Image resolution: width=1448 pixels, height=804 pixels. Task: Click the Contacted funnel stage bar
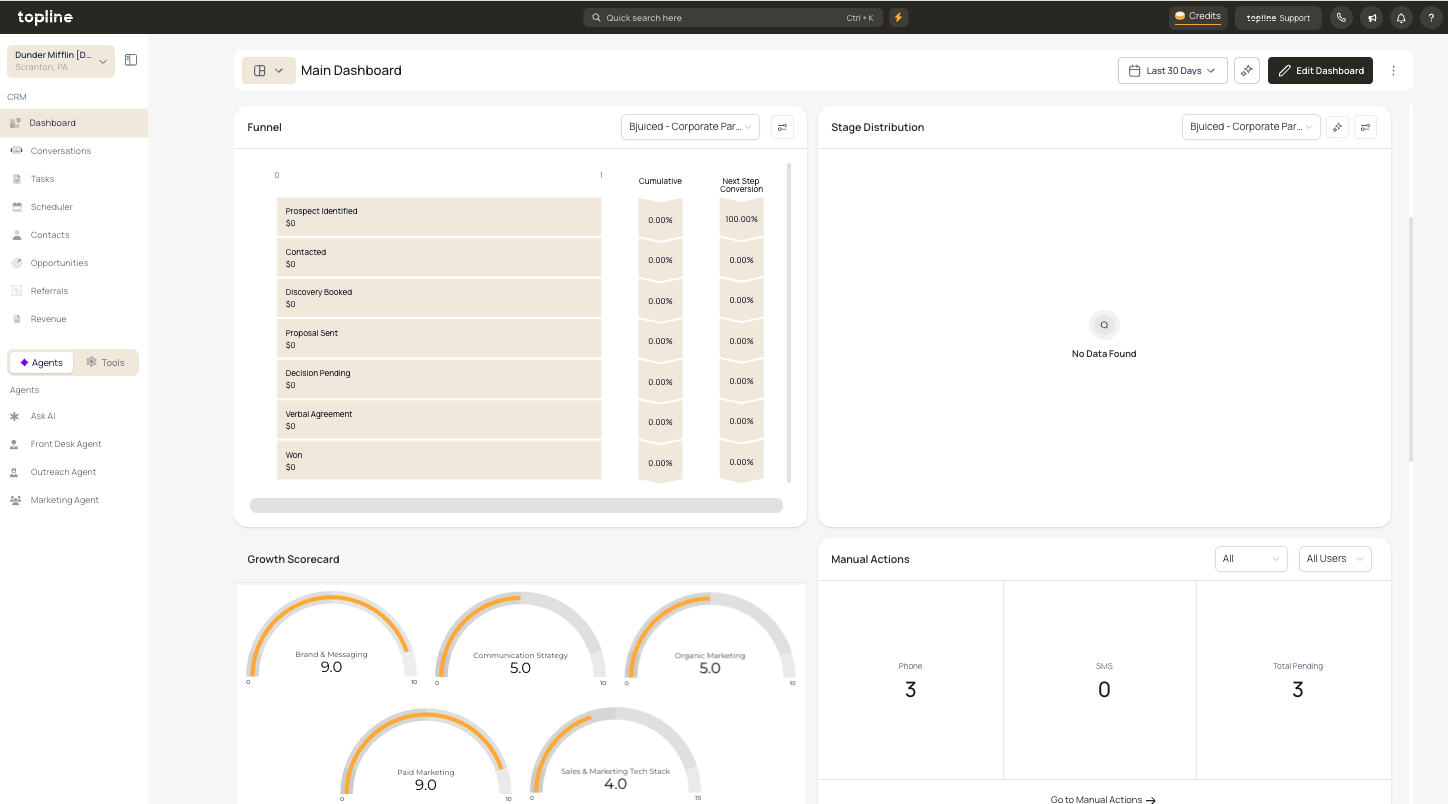(x=439, y=258)
